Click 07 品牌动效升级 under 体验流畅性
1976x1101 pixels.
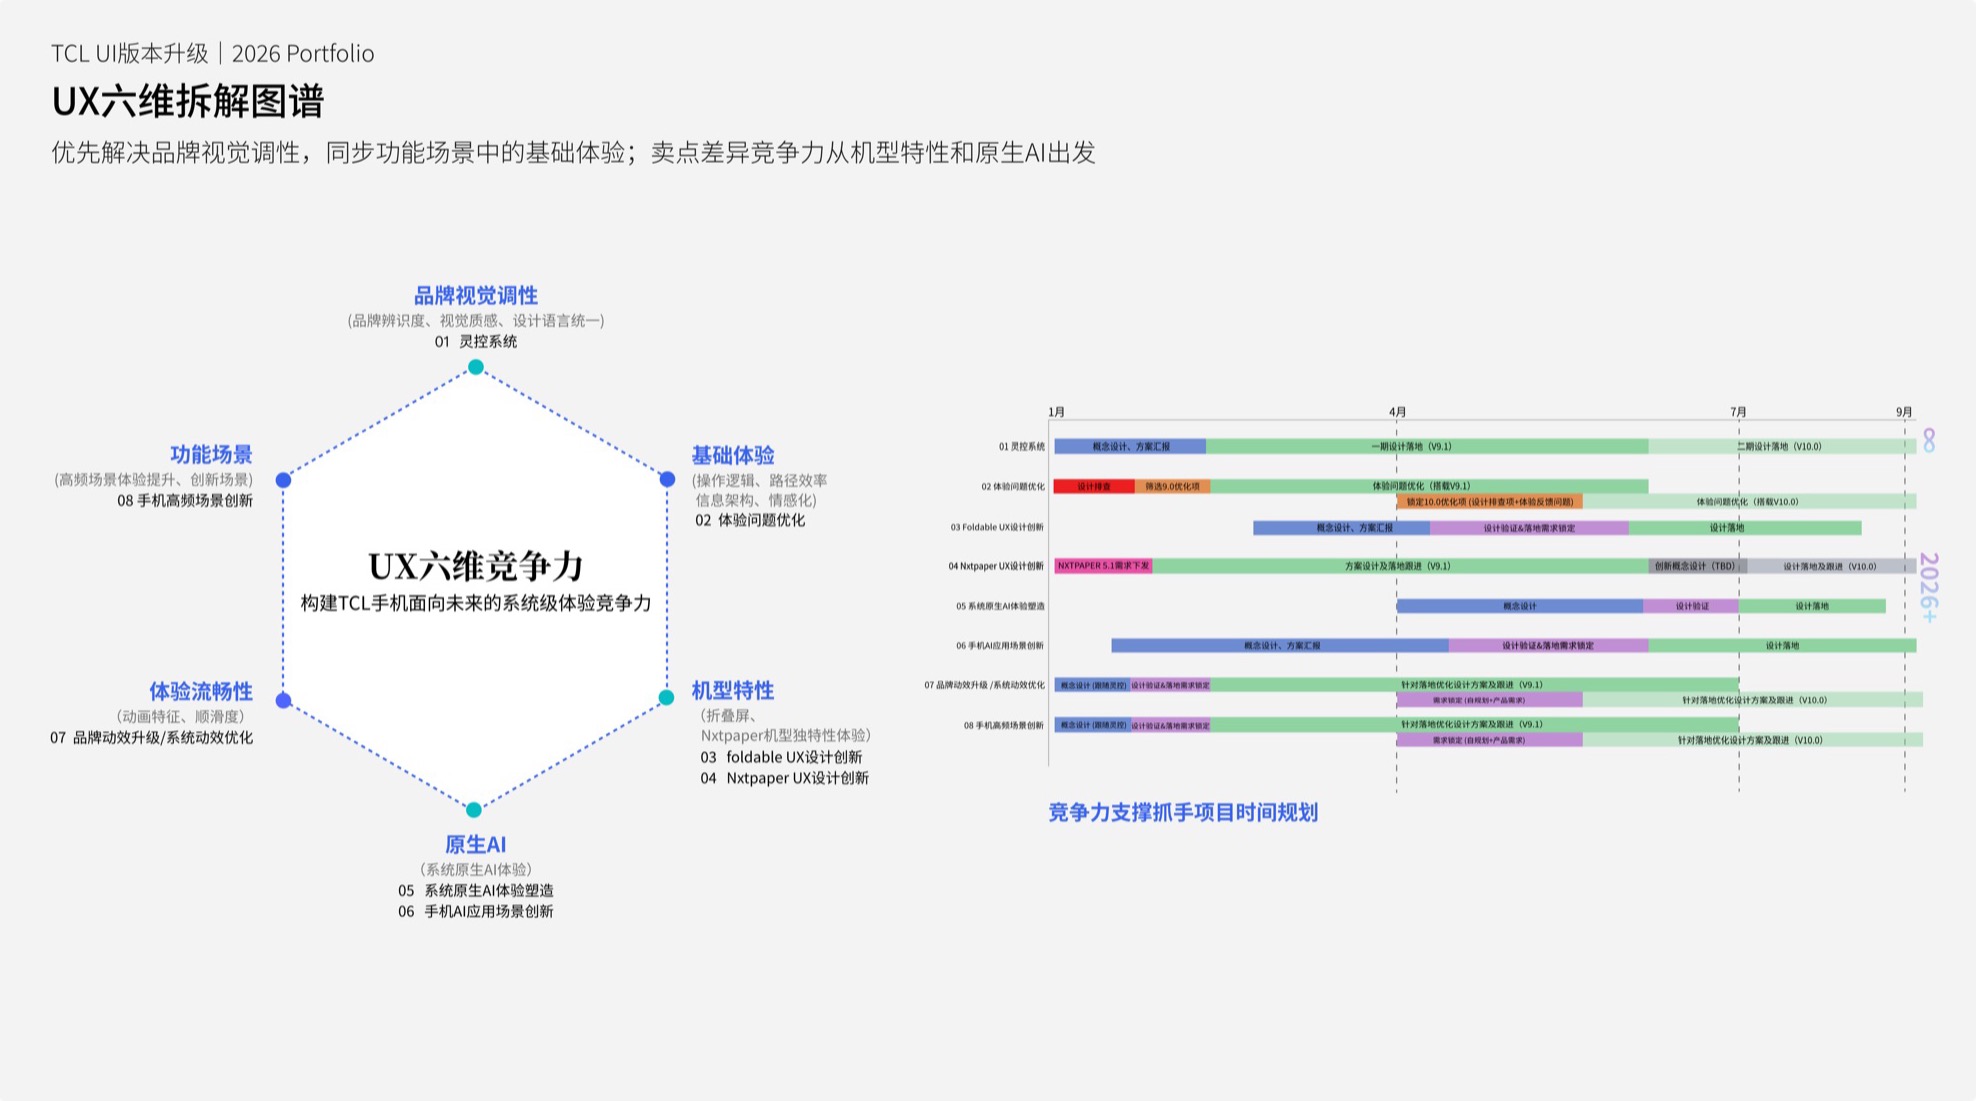[152, 737]
